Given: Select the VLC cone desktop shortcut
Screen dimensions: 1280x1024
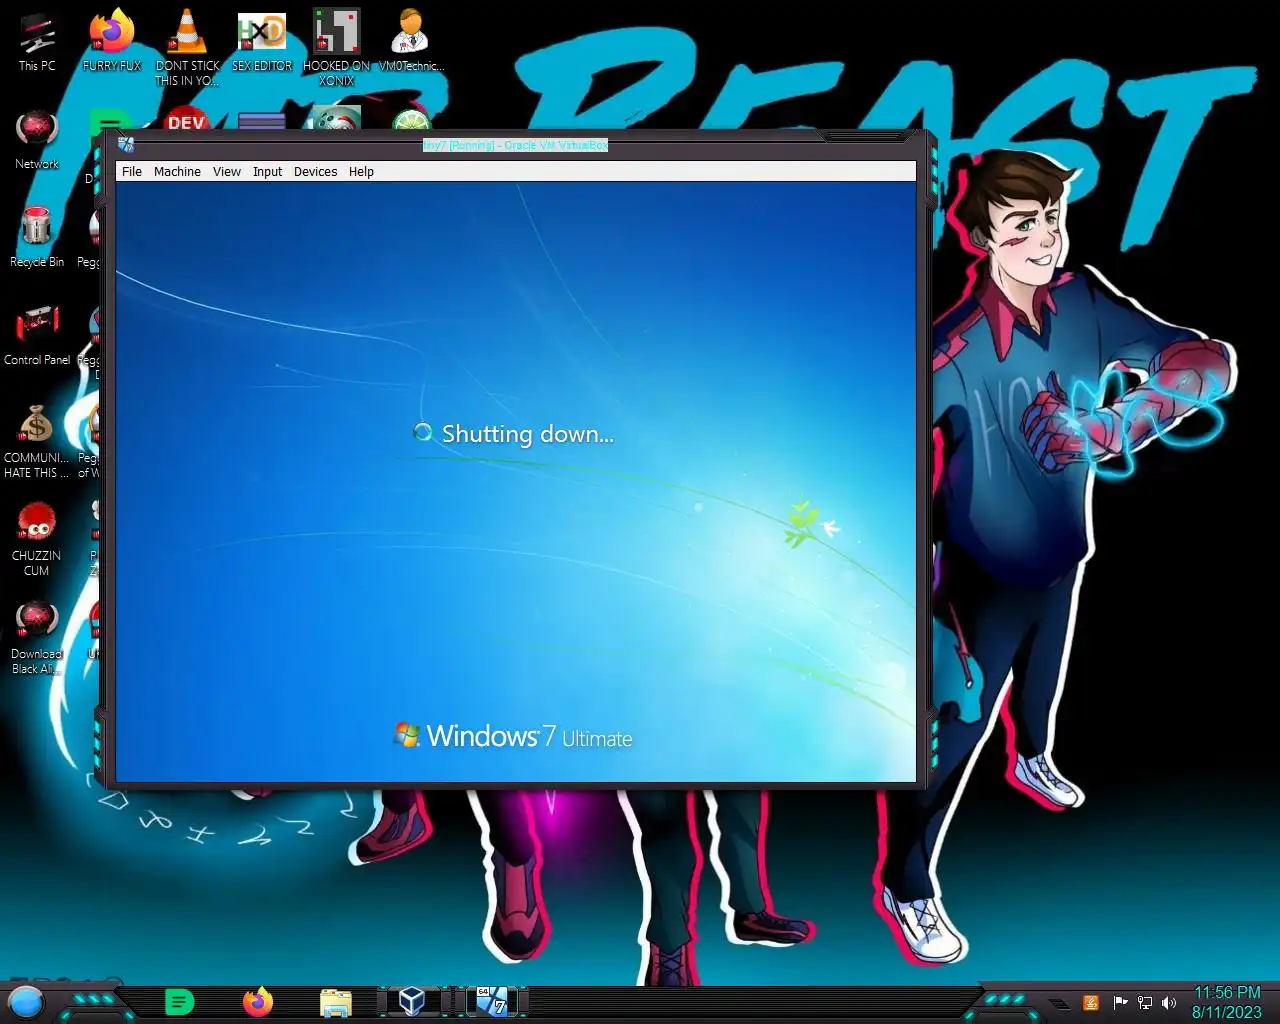Looking at the screenshot, I should [x=187, y=48].
